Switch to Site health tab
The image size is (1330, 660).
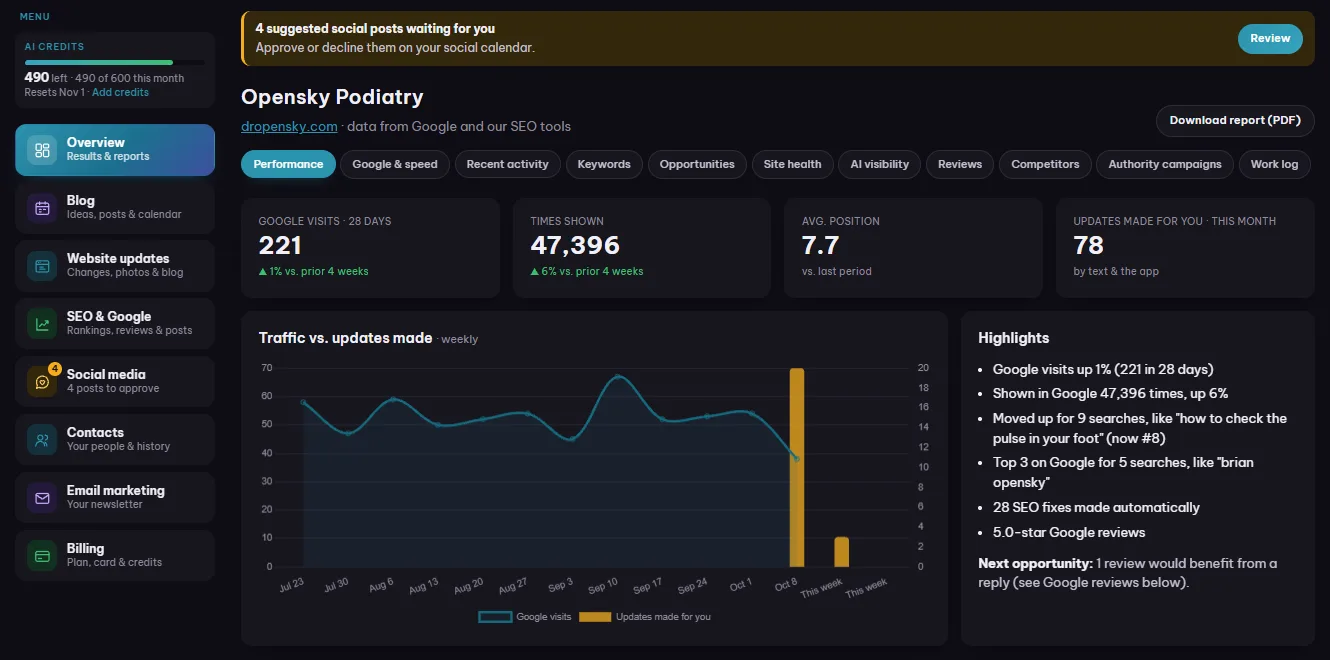[x=792, y=164]
